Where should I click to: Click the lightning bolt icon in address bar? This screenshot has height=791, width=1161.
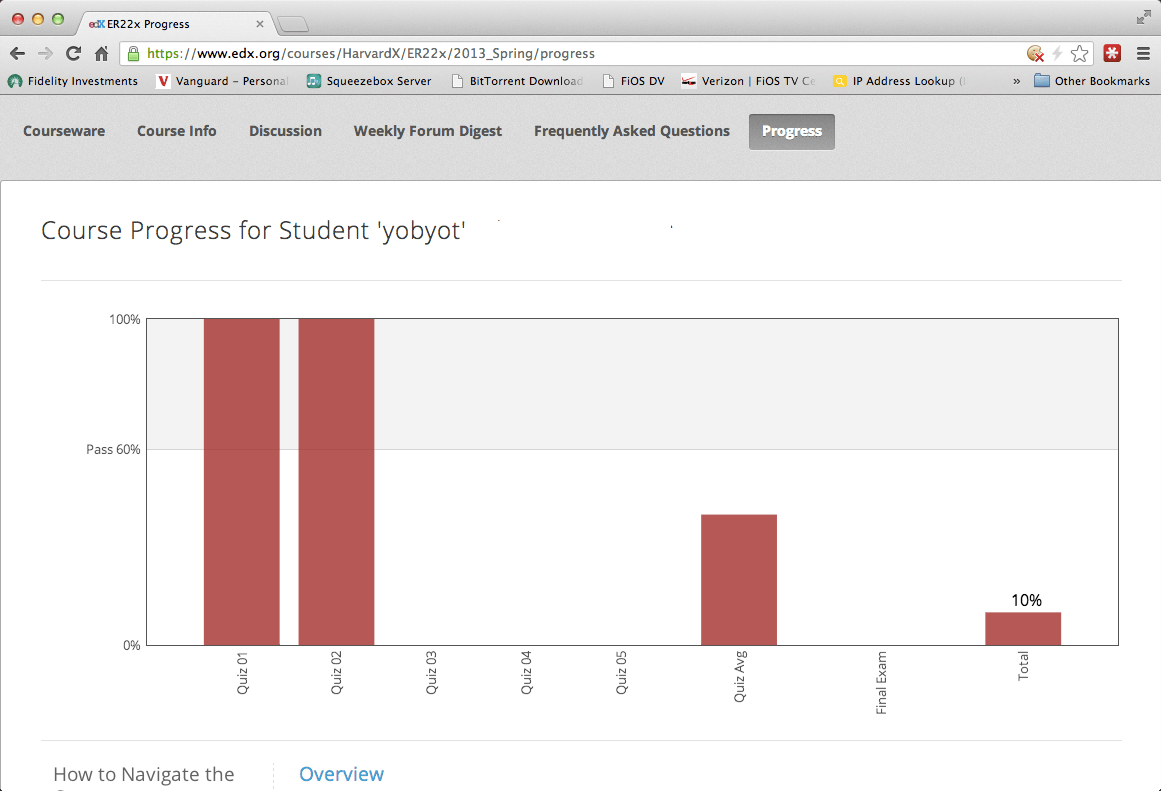[x=1057, y=53]
